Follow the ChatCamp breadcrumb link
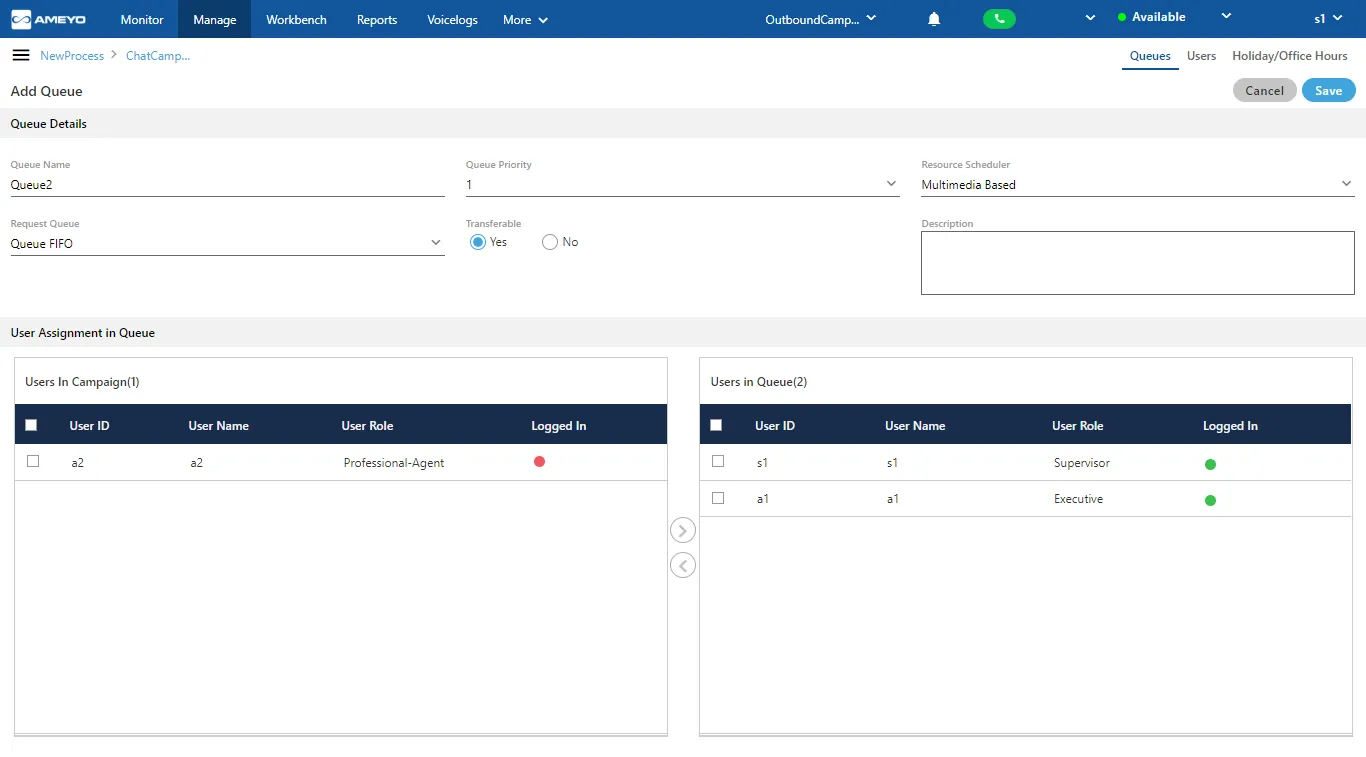The width and height of the screenshot is (1366, 757). [158, 56]
